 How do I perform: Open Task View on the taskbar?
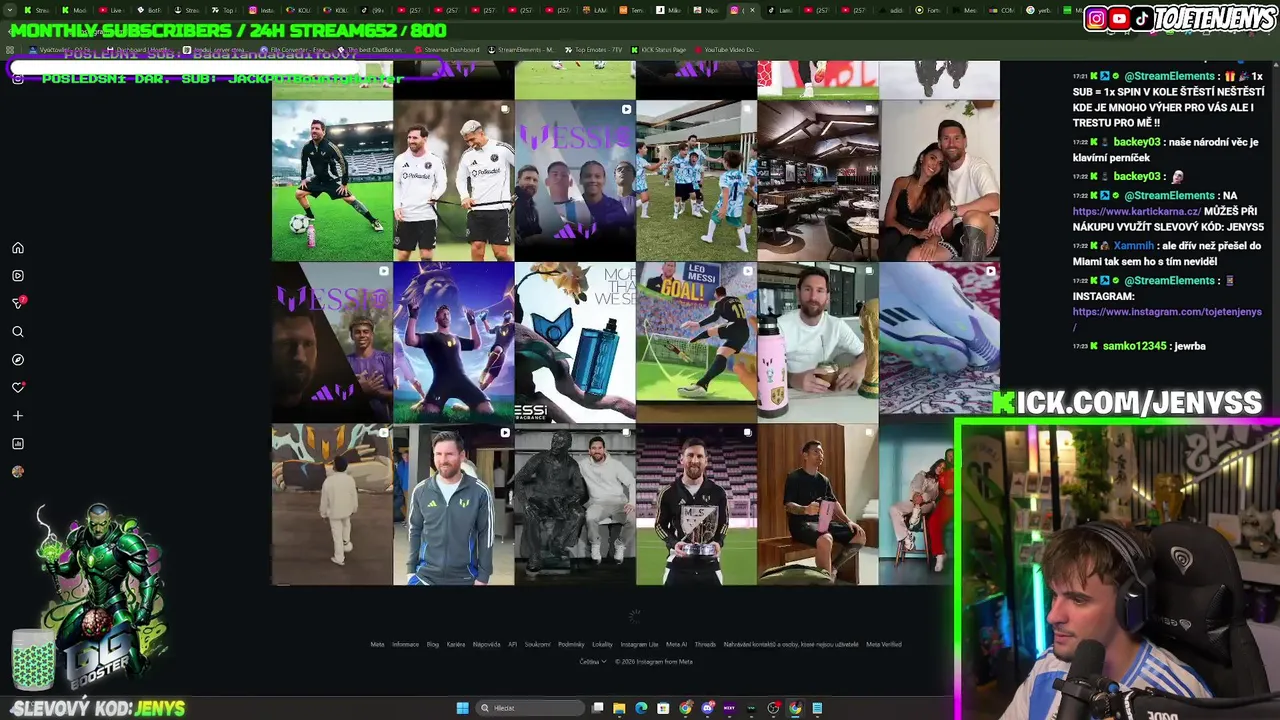[598, 708]
